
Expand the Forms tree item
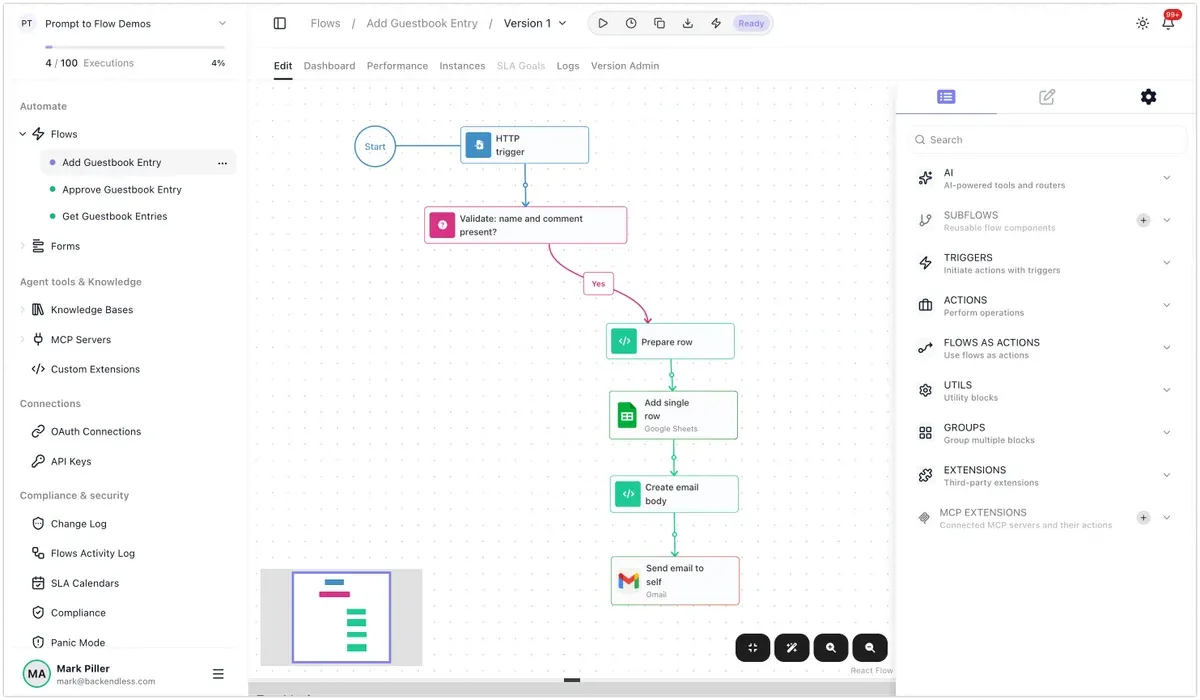coord(23,246)
